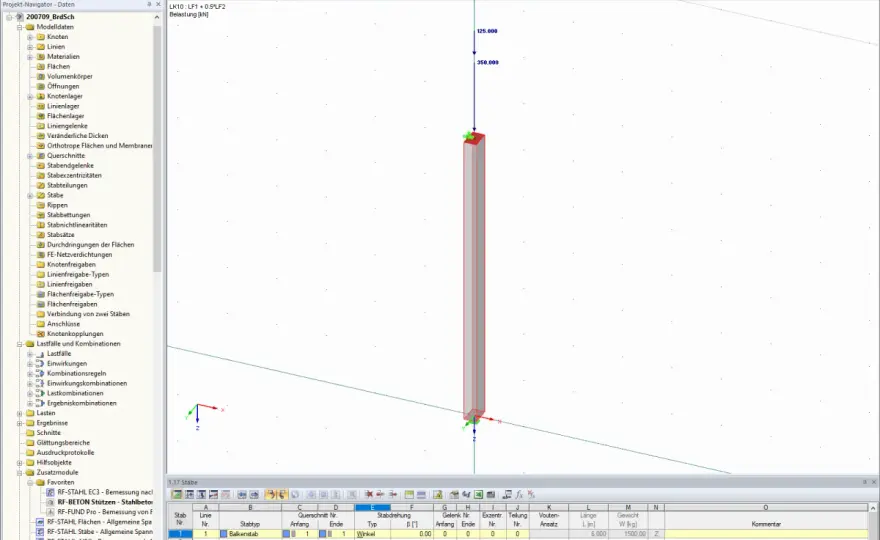Select Einwirkungskombinationen tree item
Viewport: 880px width, 540px height.
87,383
